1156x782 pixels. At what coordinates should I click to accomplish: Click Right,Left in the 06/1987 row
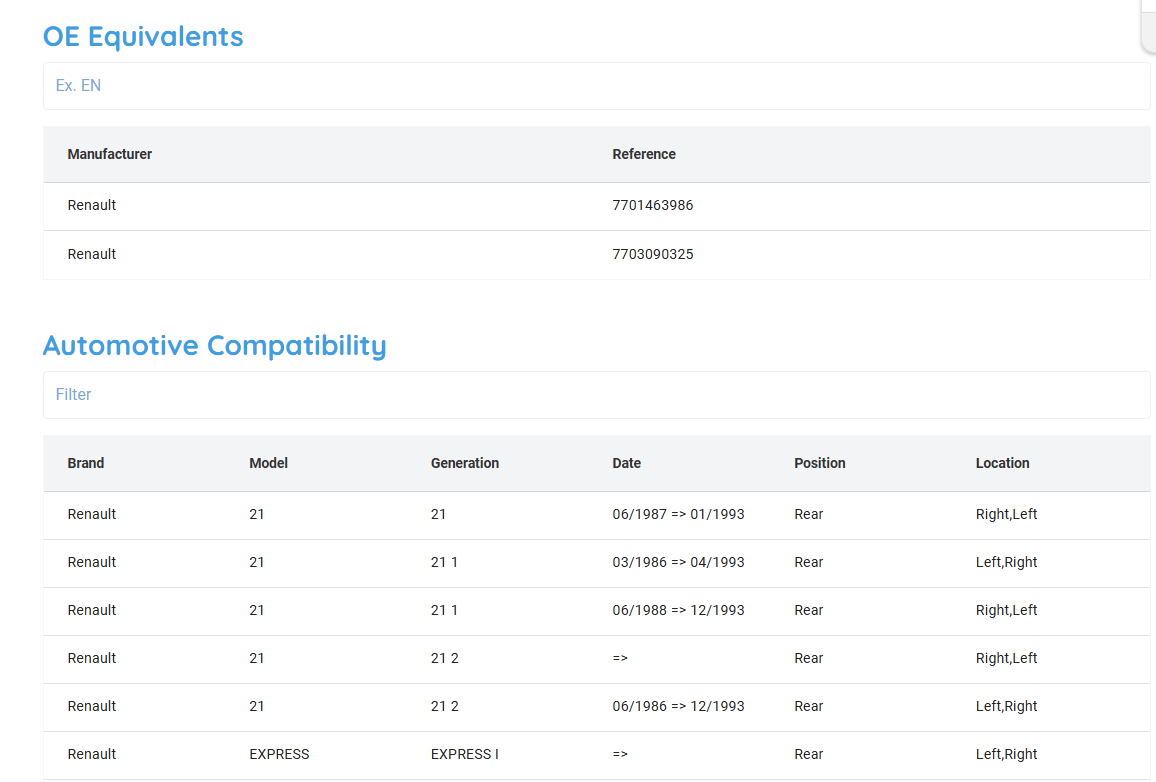pos(1006,514)
